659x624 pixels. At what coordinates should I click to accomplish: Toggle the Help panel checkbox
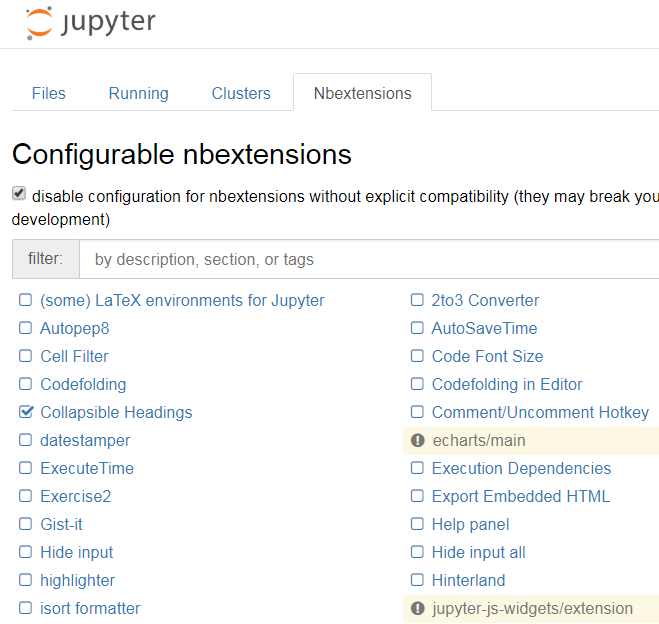pos(418,524)
